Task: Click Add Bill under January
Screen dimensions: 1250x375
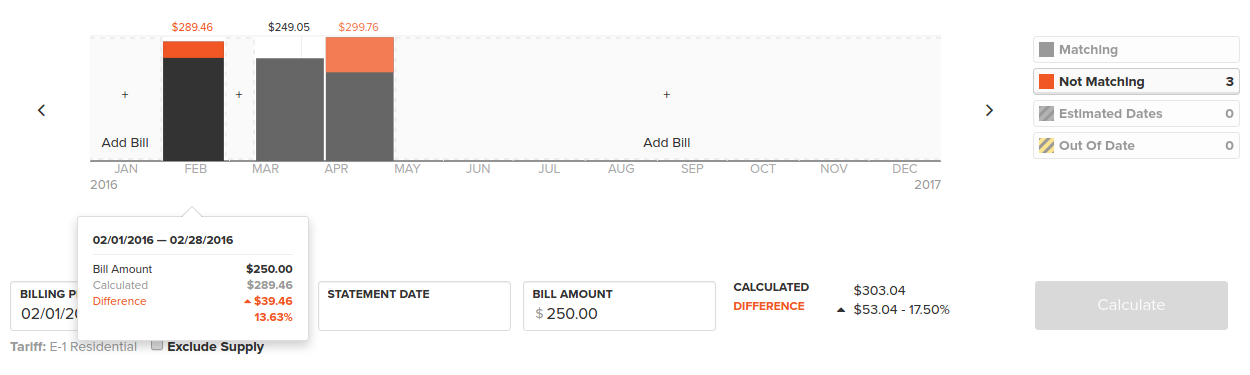Action: click(x=125, y=143)
